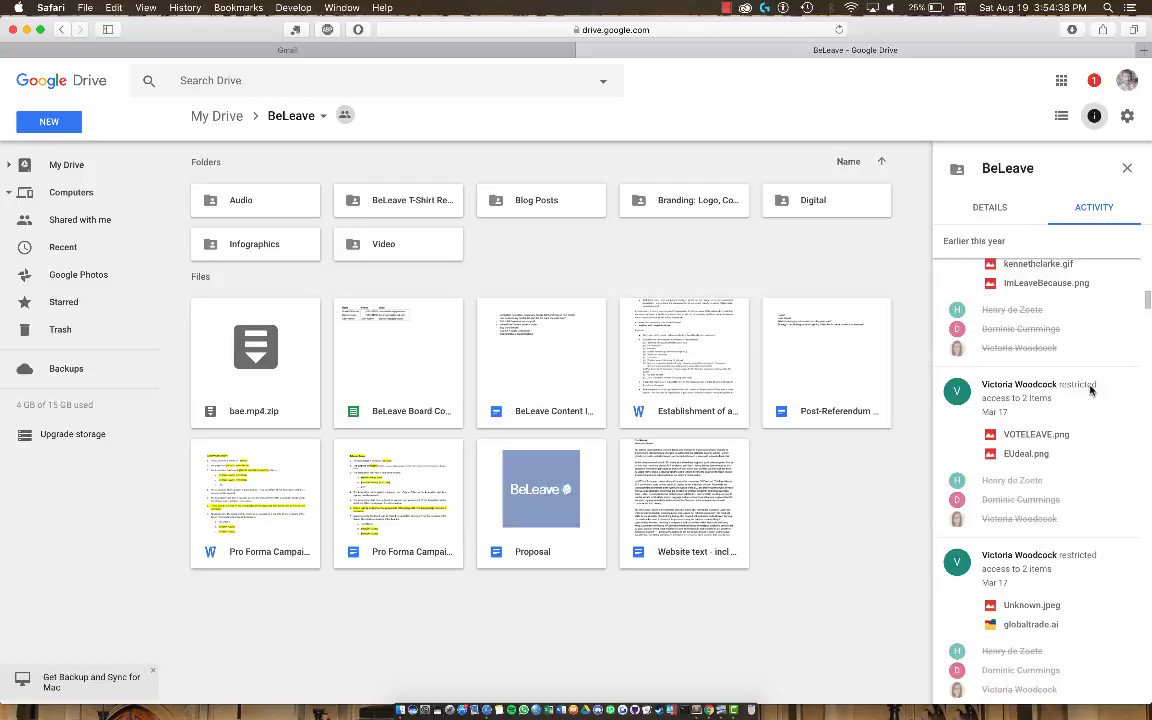The height and width of the screenshot is (720, 1152).
Task: Open VOTELEAVE.png in activity list
Action: pyautogui.click(x=1036, y=434)
